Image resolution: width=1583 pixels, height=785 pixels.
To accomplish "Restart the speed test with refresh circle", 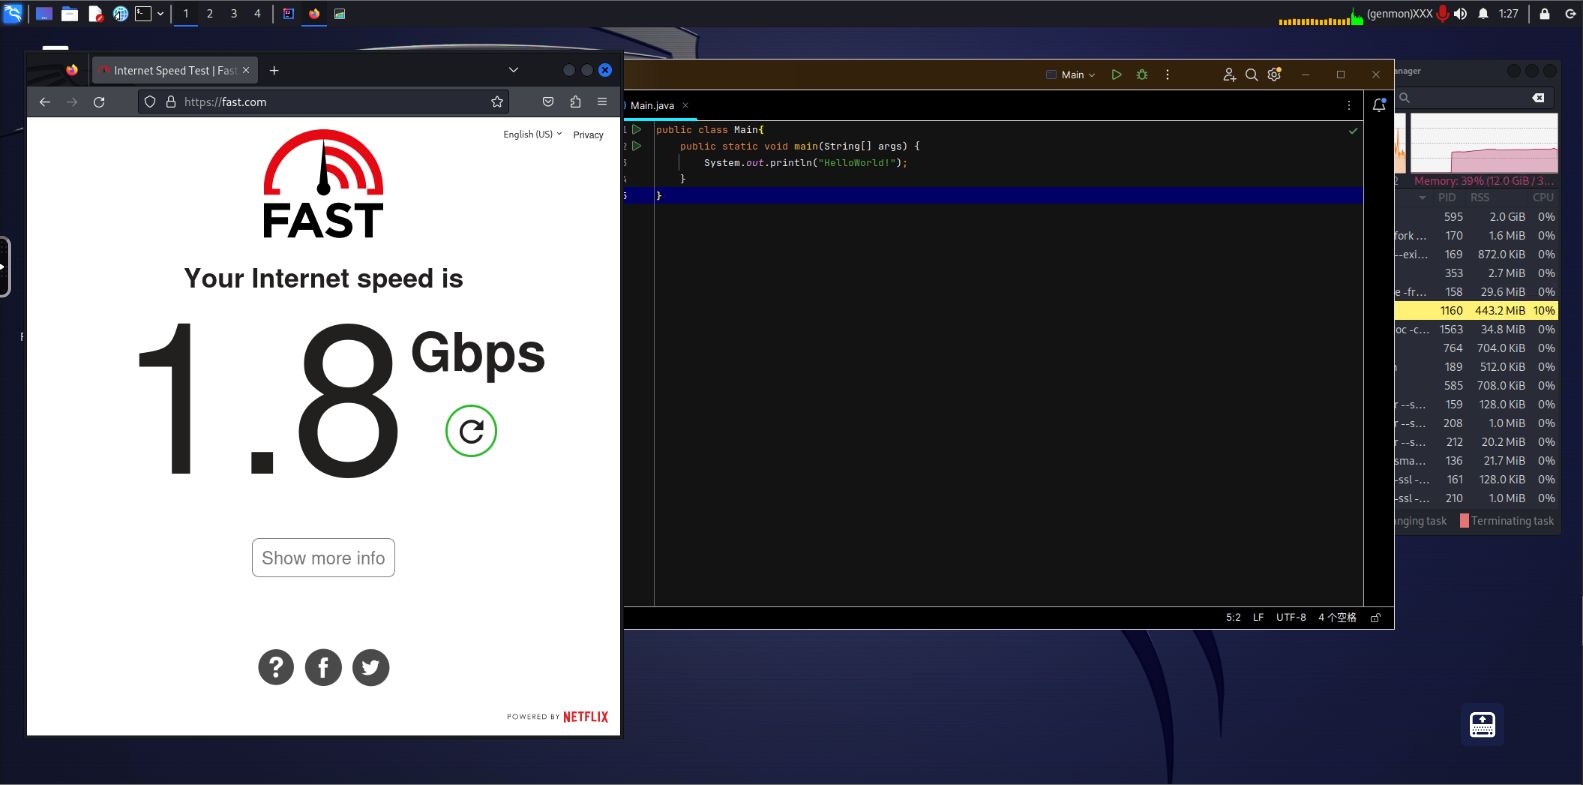I will tap(471, 431).
